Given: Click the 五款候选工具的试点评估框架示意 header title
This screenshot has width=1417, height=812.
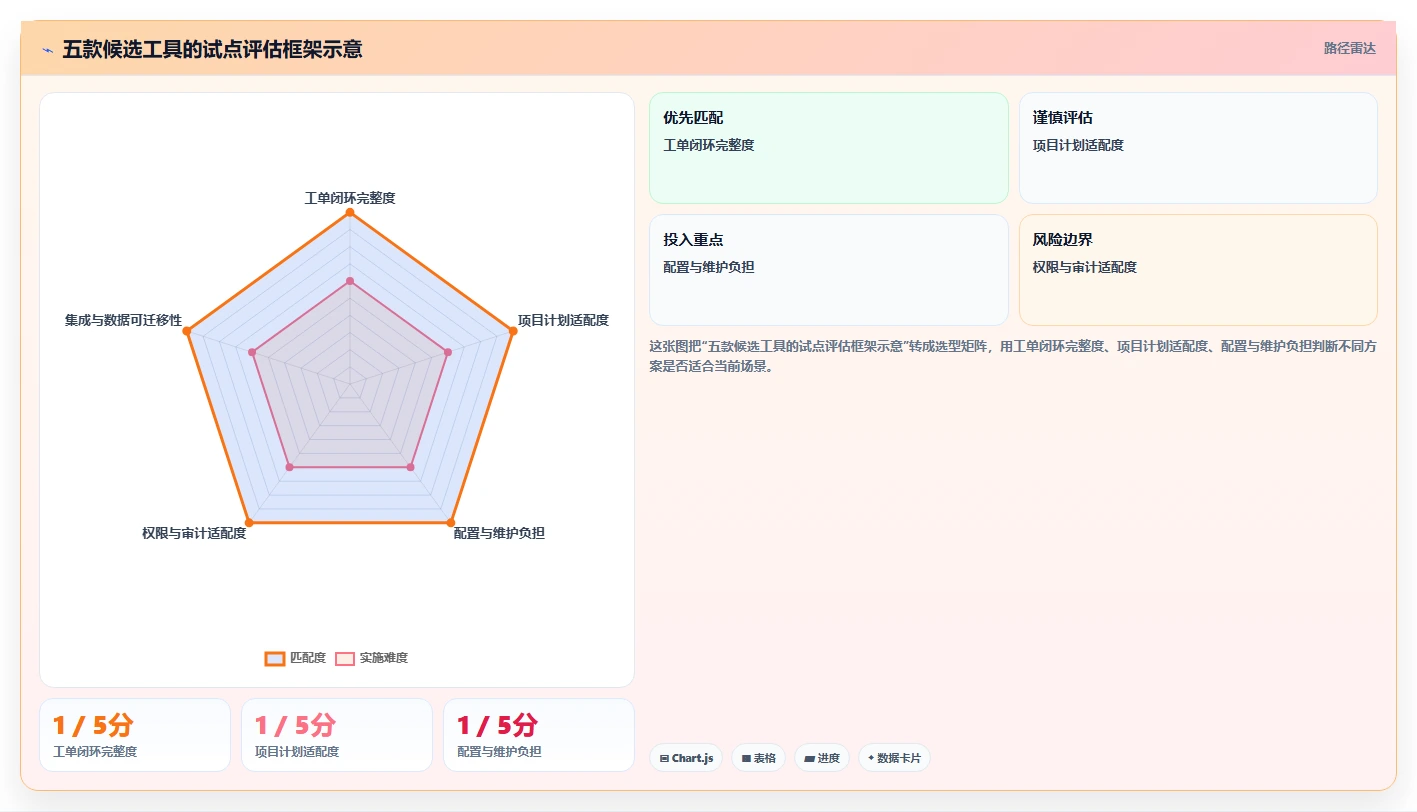Looking at the screenshot, I should click(212, 49).
